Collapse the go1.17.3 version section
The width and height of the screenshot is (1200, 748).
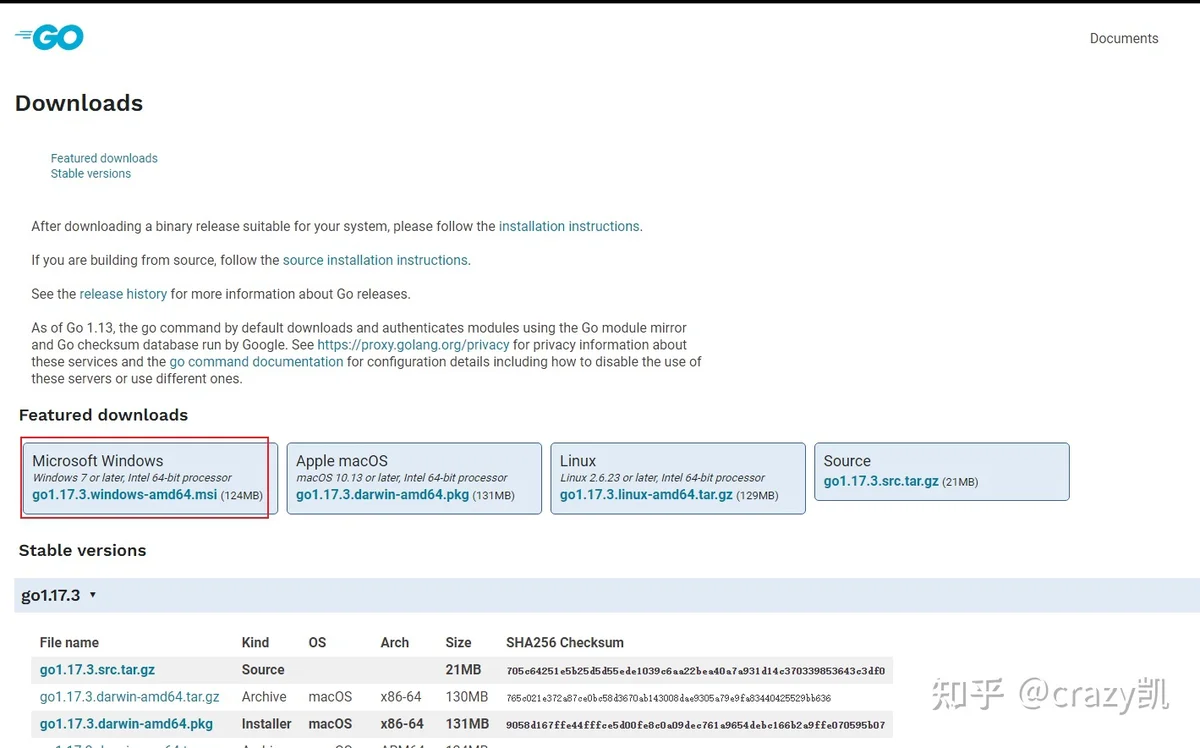coord(93,595)
